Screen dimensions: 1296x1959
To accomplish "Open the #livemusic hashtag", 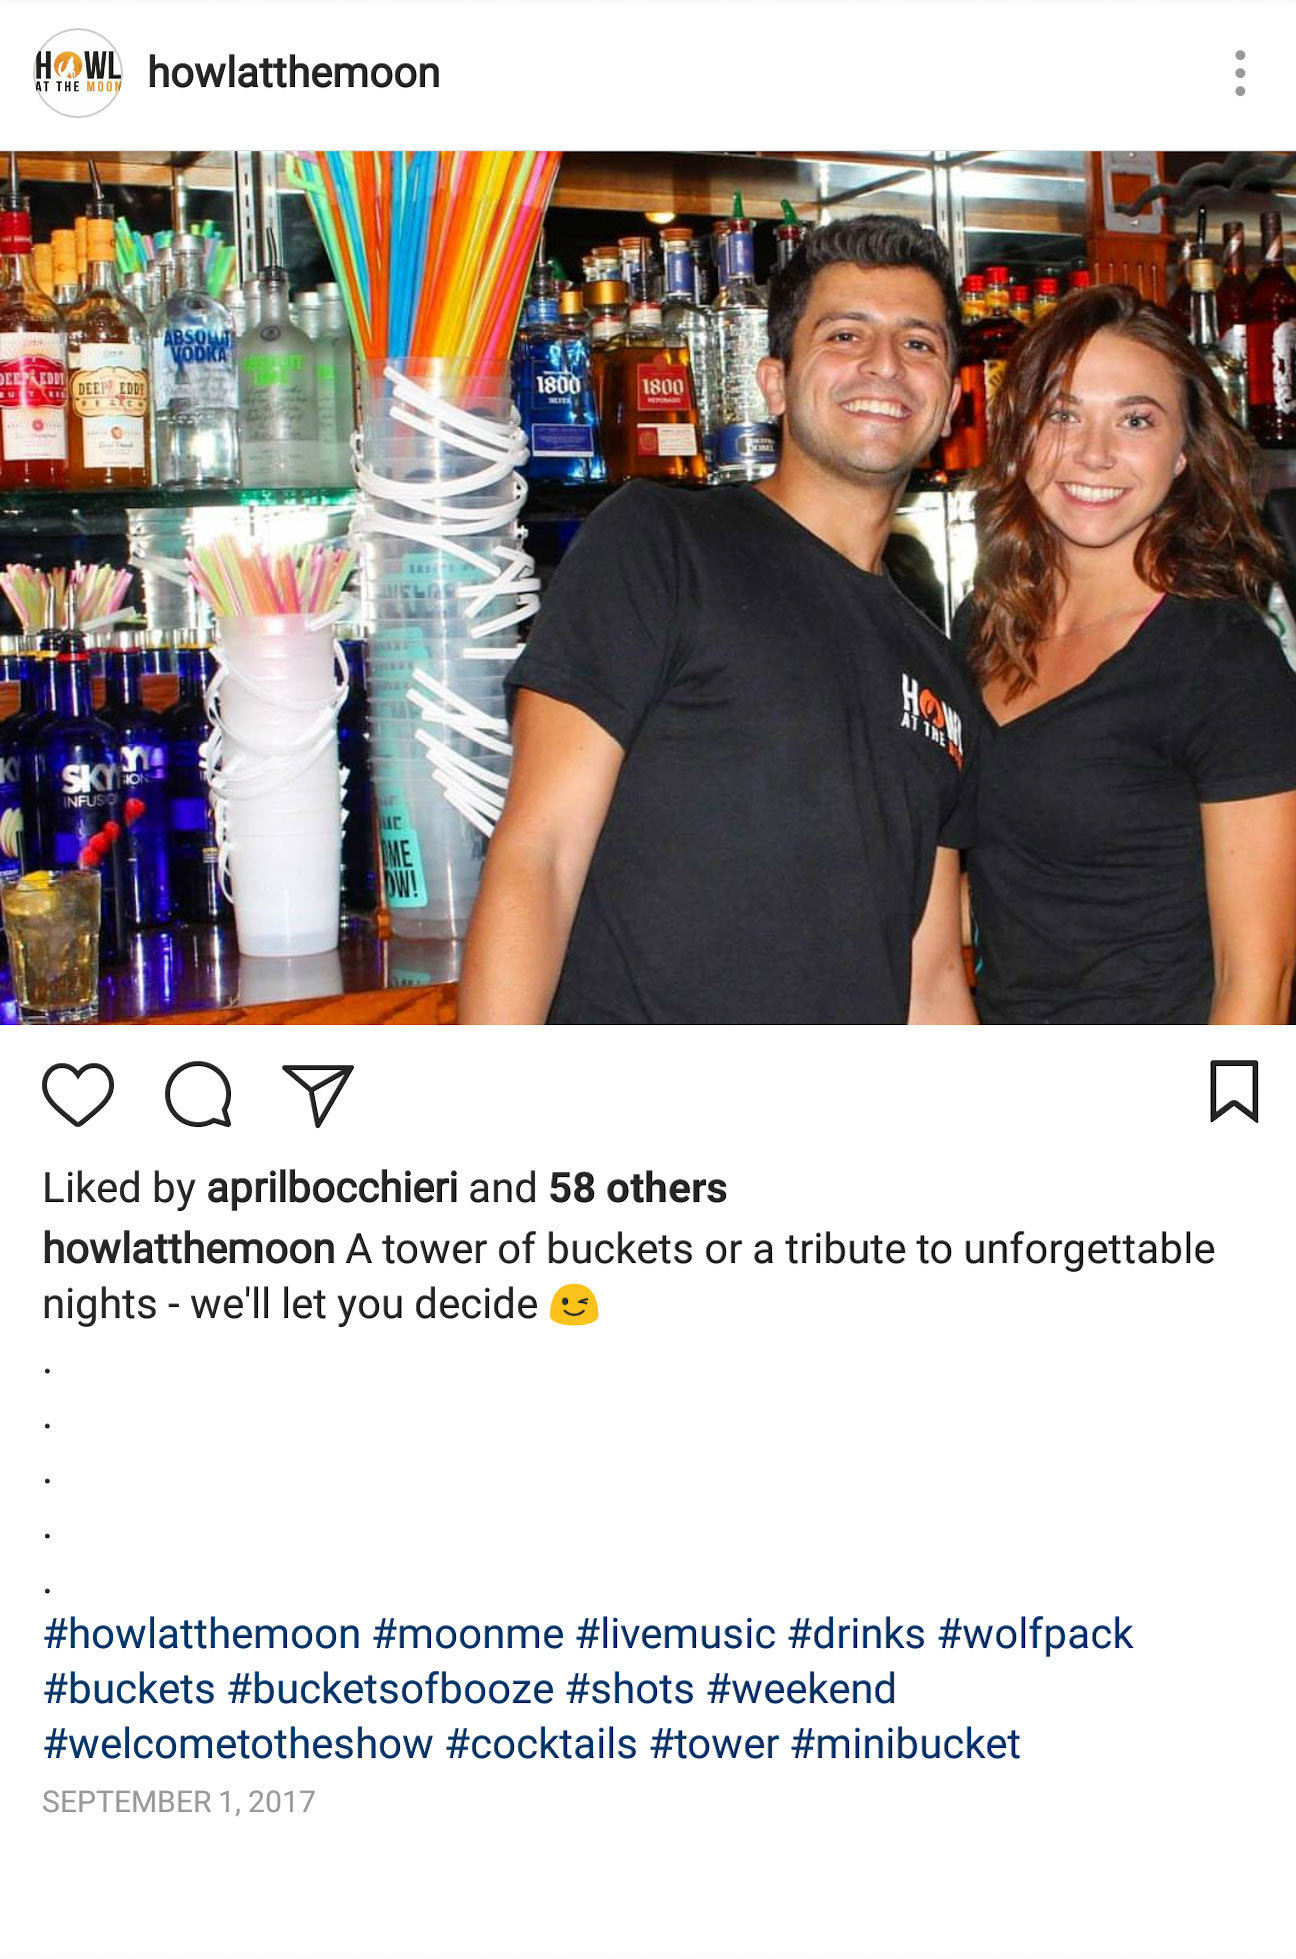I will click(x=676, y=1635).
